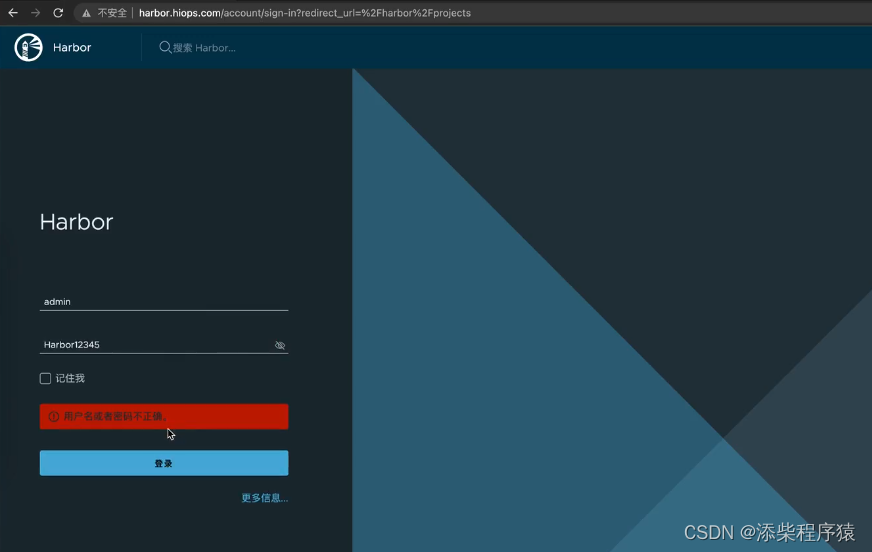Click the Harbor header title link
872x552 pixels.
[72, 47]
